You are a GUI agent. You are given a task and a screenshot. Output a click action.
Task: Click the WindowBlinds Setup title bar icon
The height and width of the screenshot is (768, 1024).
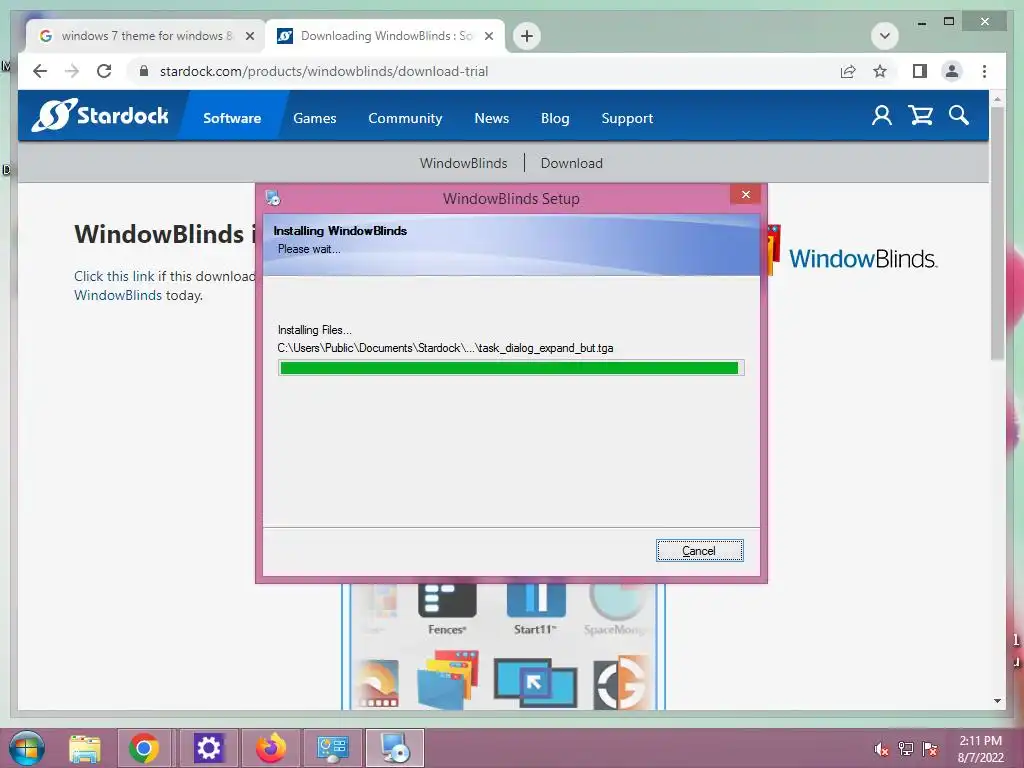(x=273, y=197)
